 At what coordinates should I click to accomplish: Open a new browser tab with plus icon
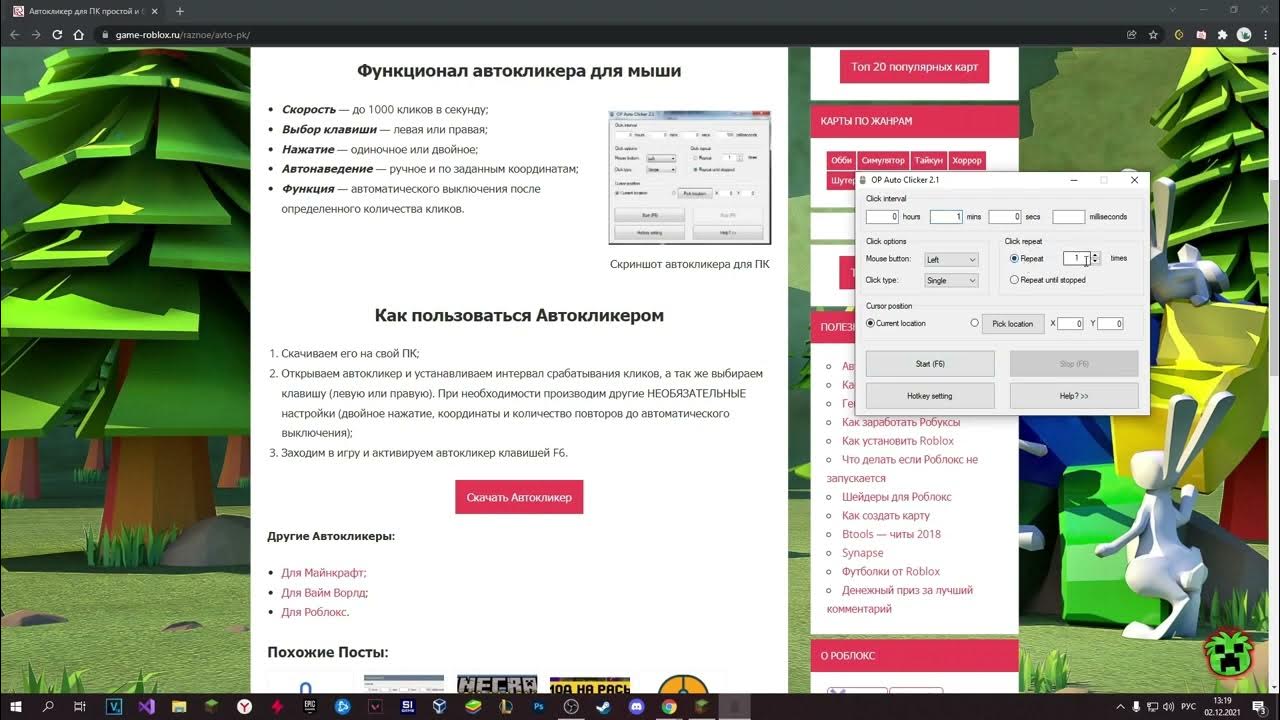coord(180,11)
